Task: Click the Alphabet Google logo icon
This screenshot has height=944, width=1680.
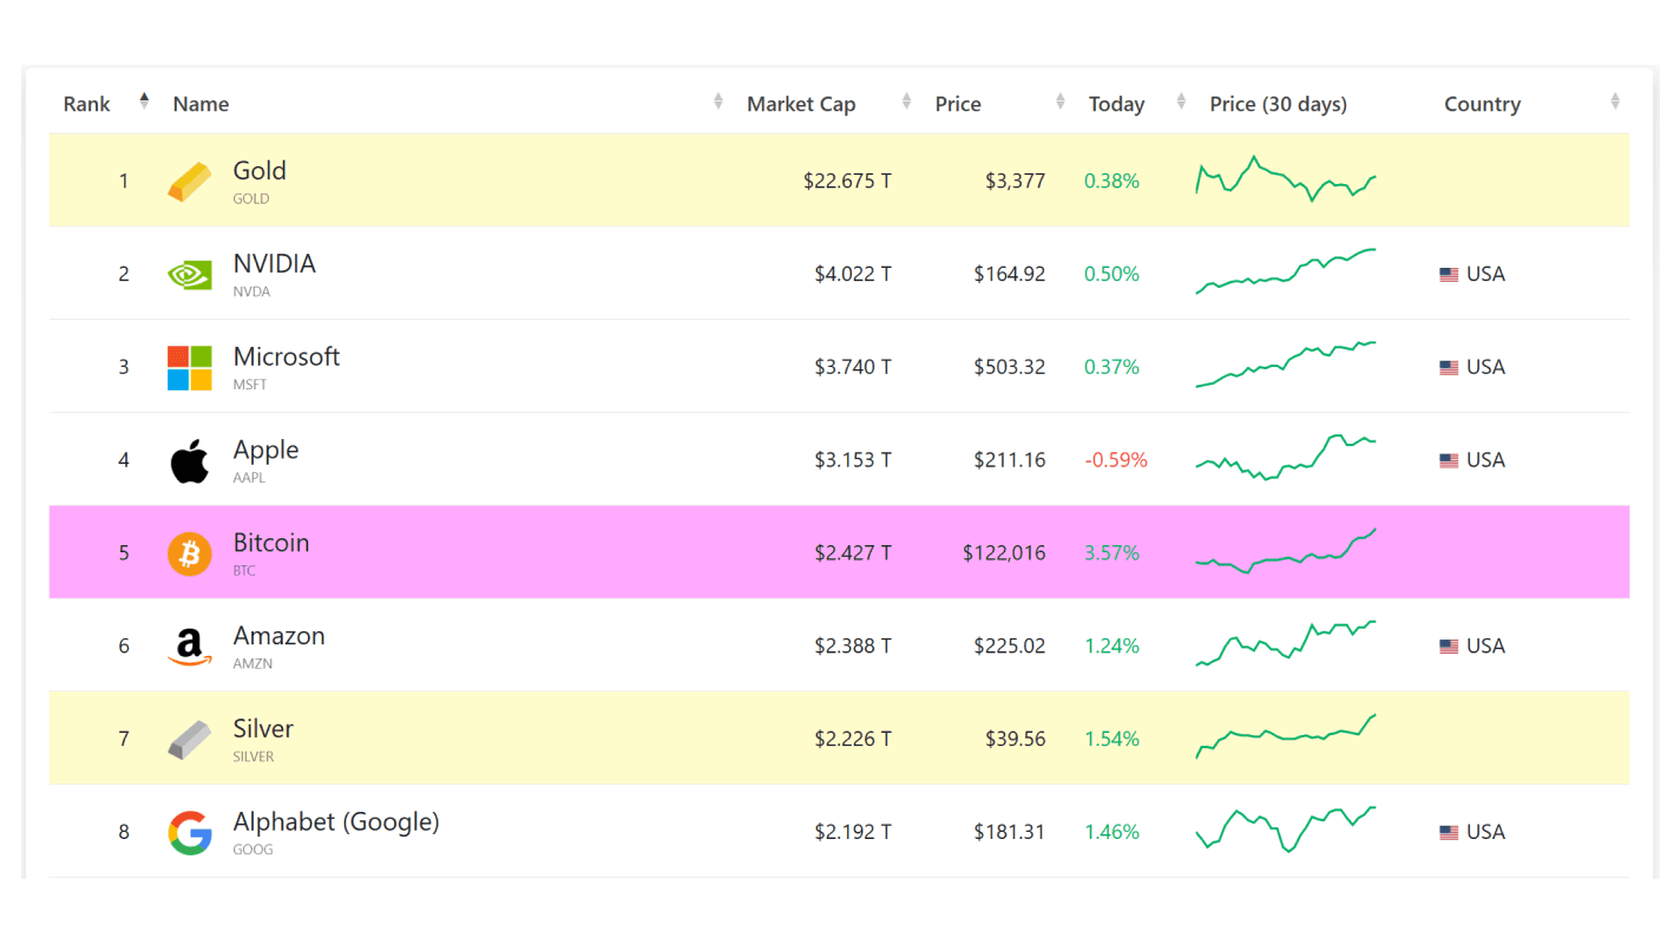Action: 189,833
